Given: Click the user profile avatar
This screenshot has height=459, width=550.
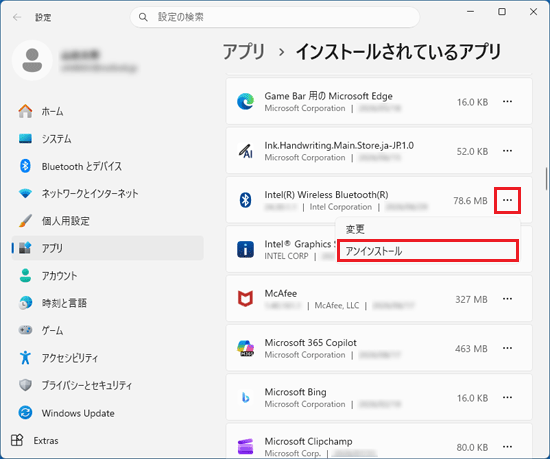Looking at the screenshot, I should [x=32, y=60].
